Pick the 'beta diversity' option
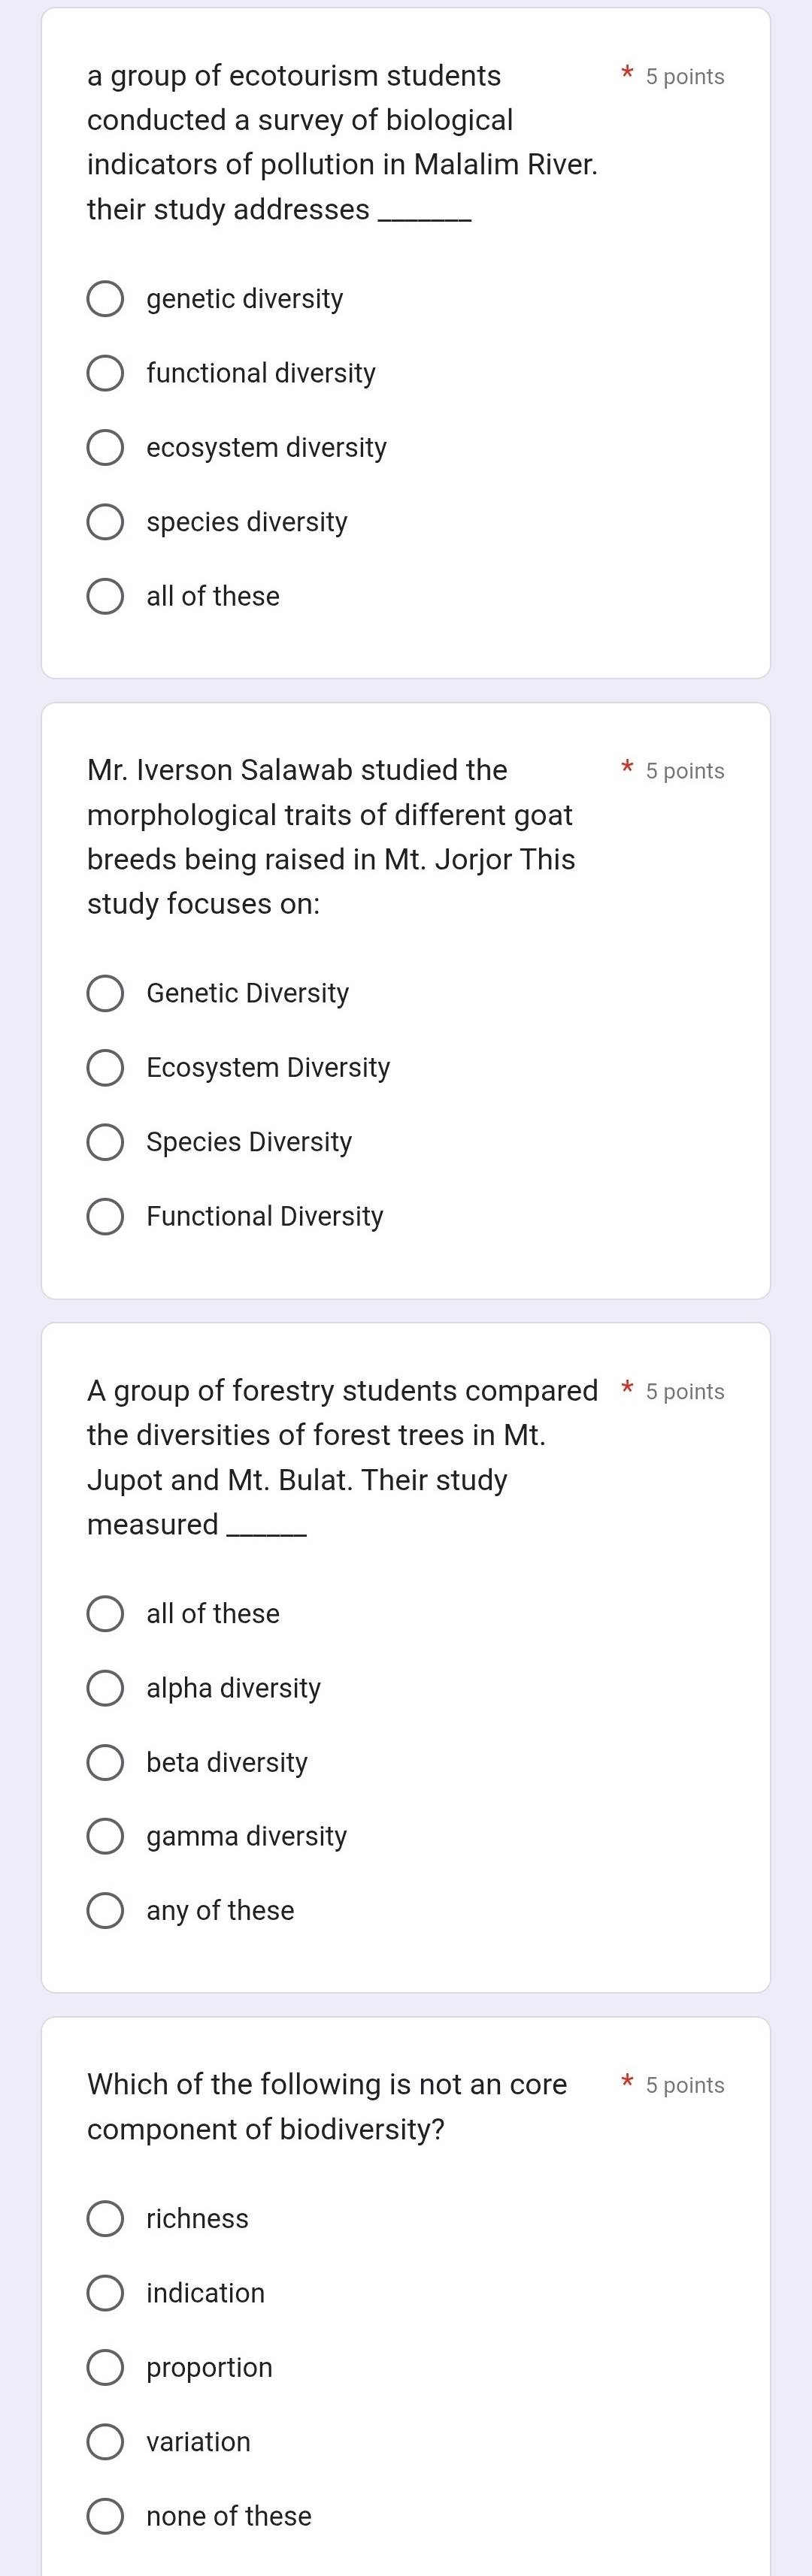 pyautogui.click(x=105, y=1763)
